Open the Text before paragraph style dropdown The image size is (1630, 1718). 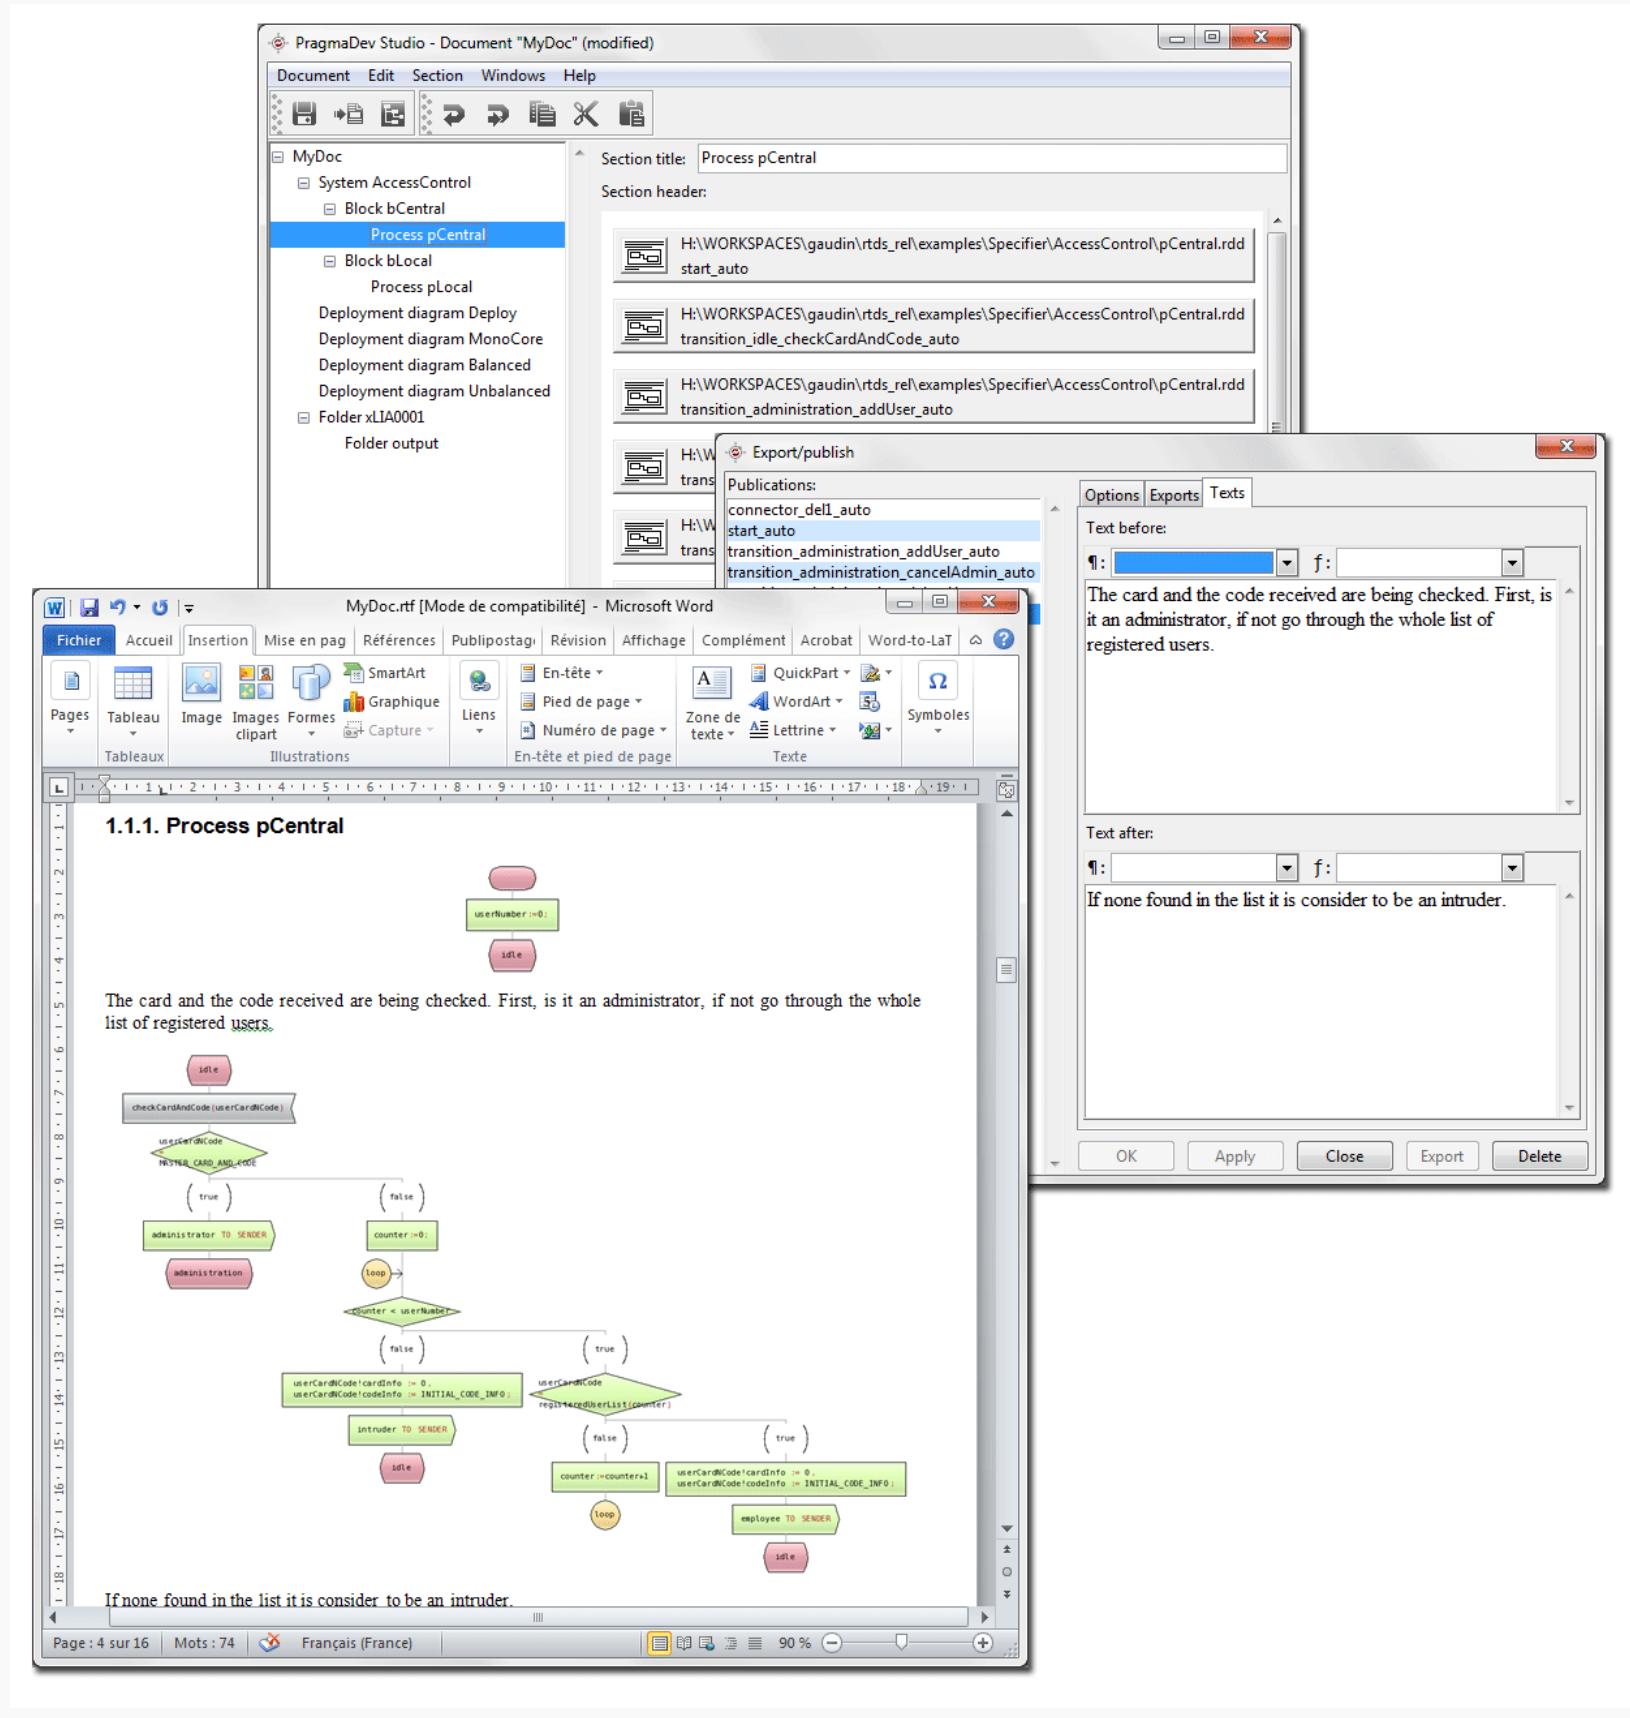(1287, 563)
